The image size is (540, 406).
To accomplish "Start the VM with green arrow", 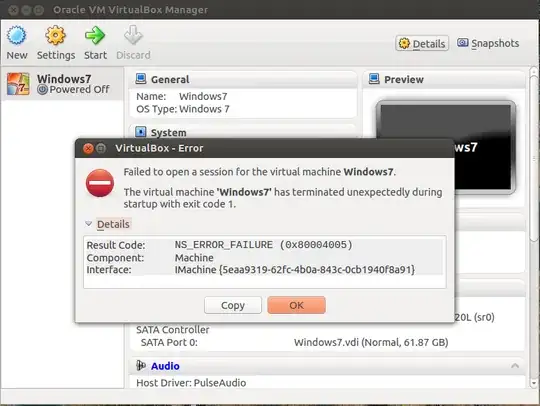I will coord(95,35).
